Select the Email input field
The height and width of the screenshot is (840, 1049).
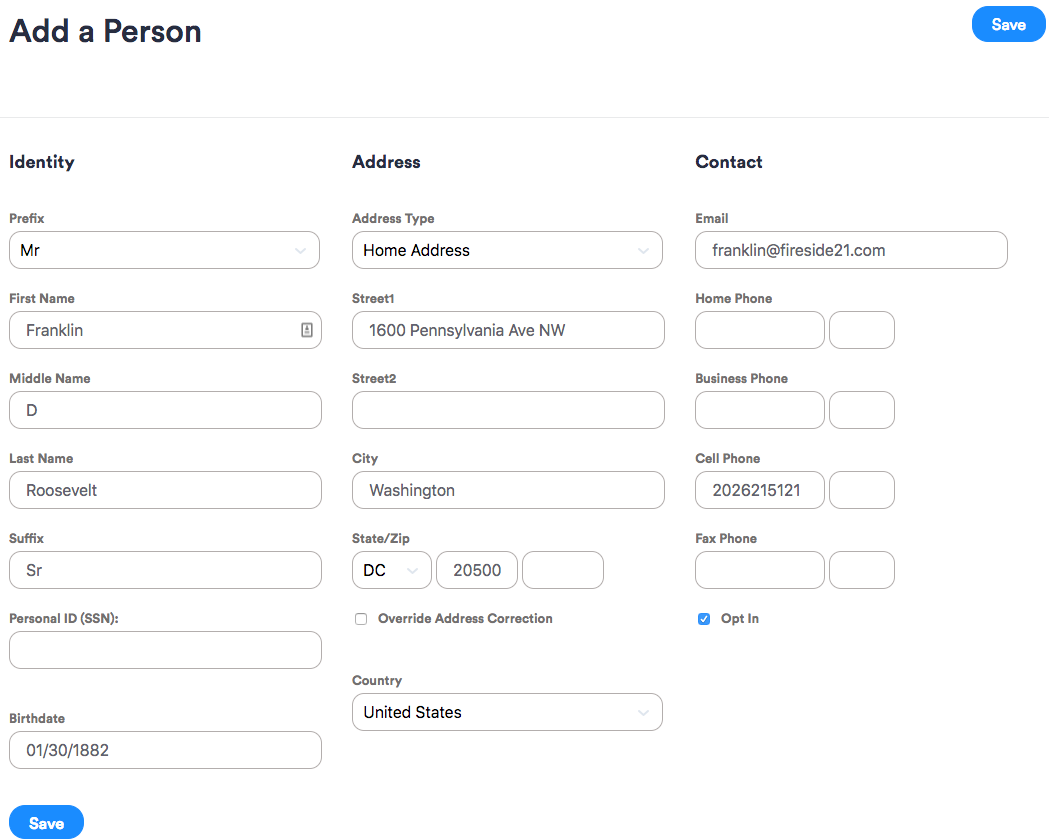point(851,250)
